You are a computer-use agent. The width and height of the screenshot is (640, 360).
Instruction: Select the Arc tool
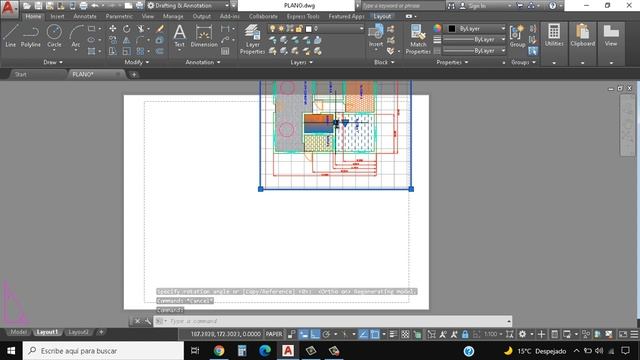click(76, 36)
